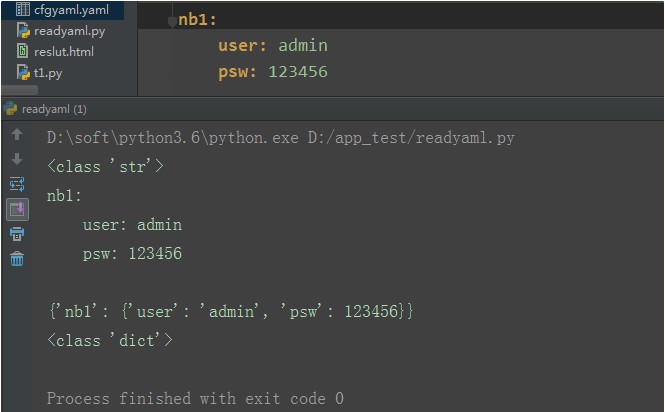Select reslut.html file
This screenshot has height=412, width=665.
[64, 52]
